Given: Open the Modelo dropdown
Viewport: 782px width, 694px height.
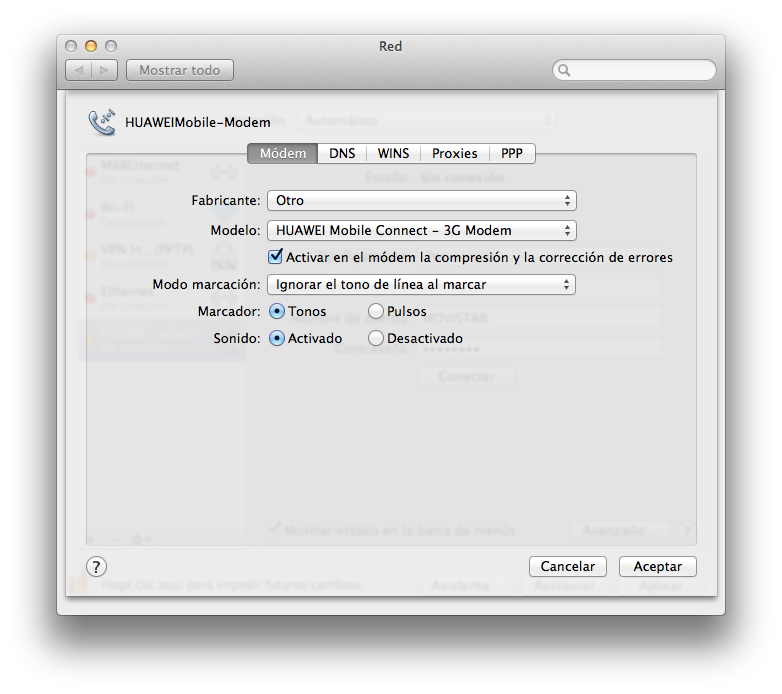Looking at the screenshot, I should [422, 230].
